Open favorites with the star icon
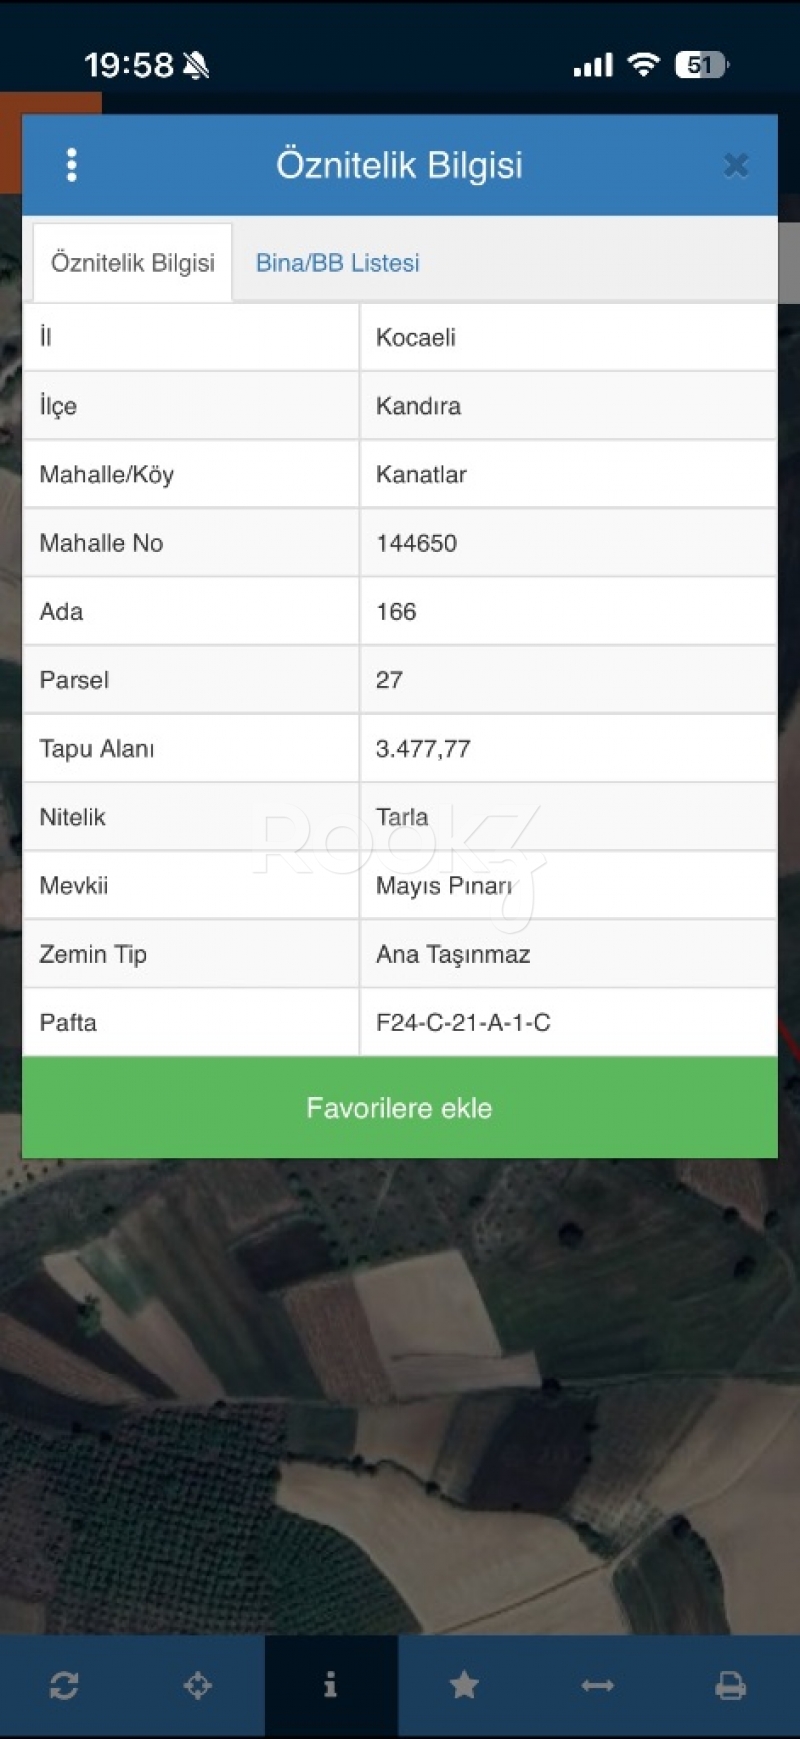Viewport: 800px width, 1739px height. (464, 1686)
